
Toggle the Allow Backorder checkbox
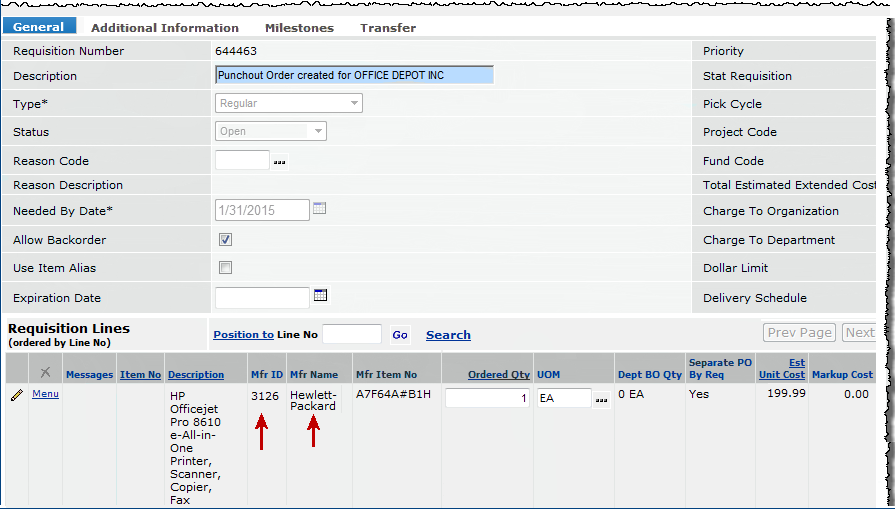[x=226, y=240]
